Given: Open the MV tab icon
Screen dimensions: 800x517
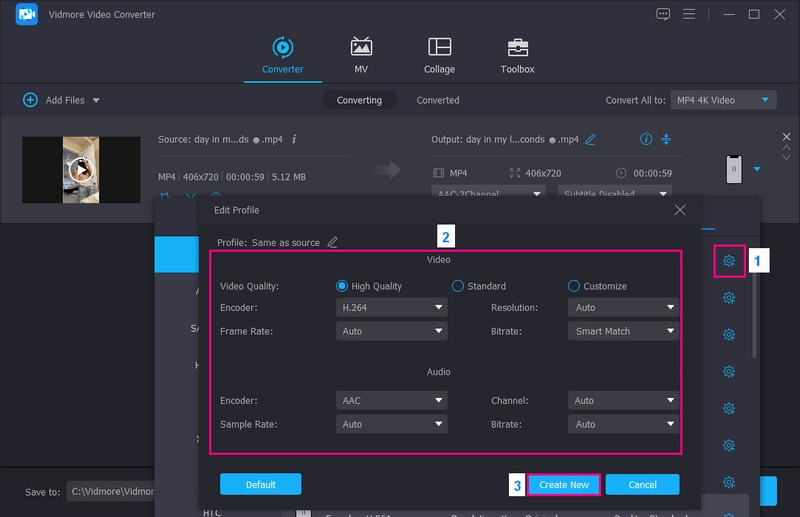Looking at the screenshot, I should tap(361, 47).
